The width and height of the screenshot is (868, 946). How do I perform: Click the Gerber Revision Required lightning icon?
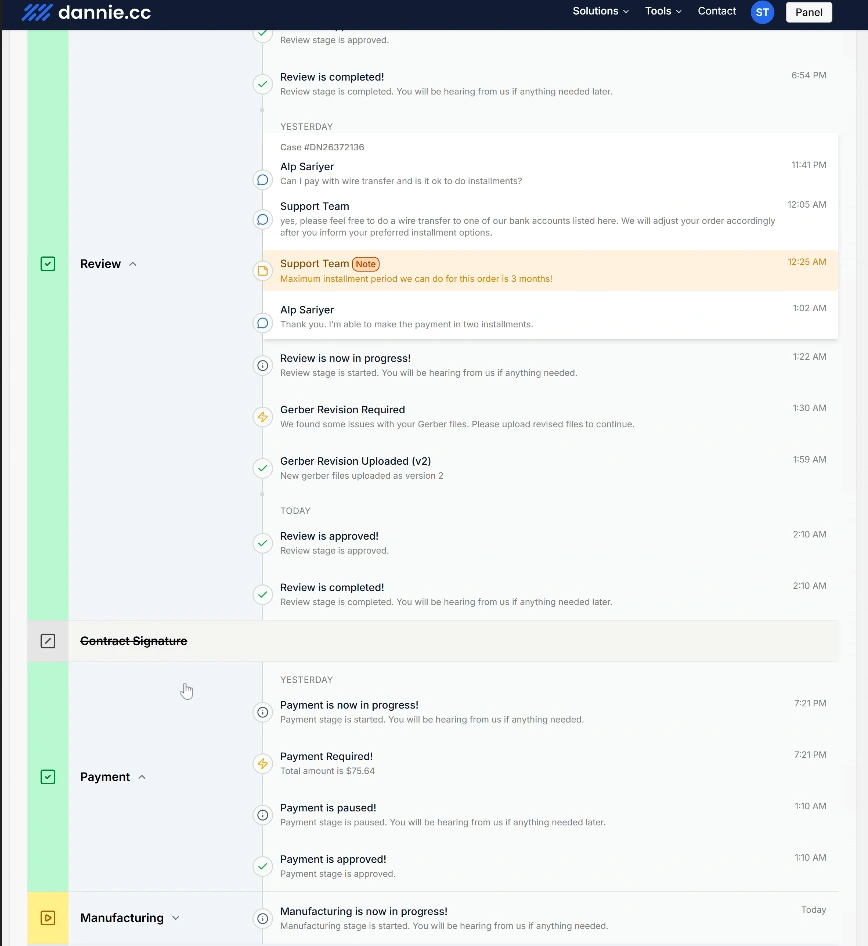(263, 417)
